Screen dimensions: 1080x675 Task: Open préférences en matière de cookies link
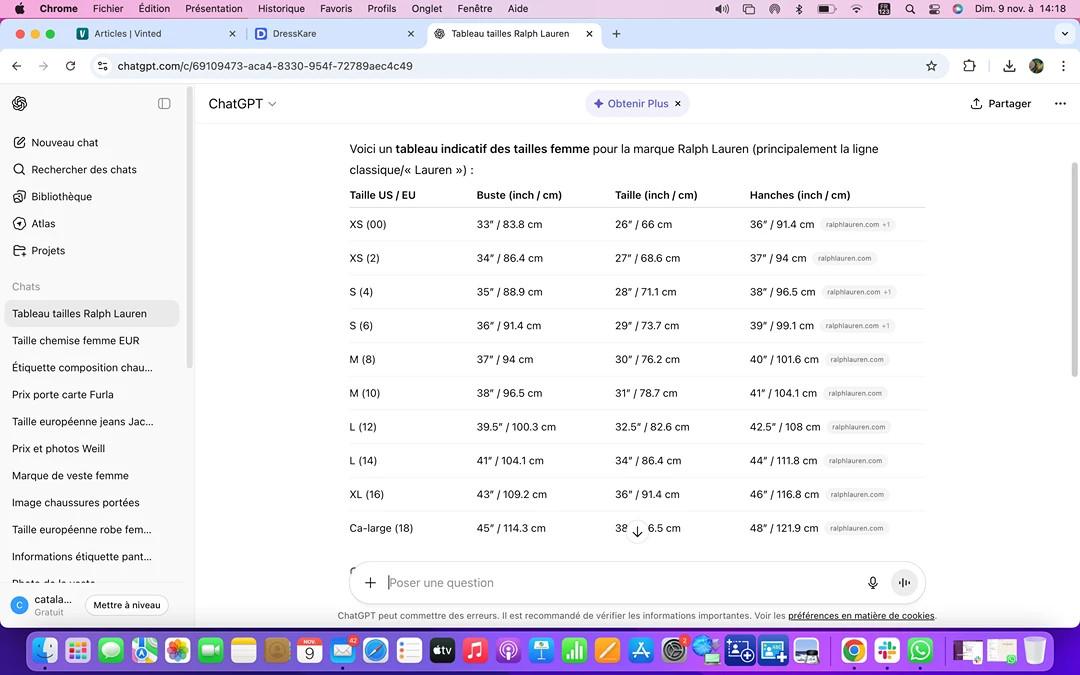861,616
